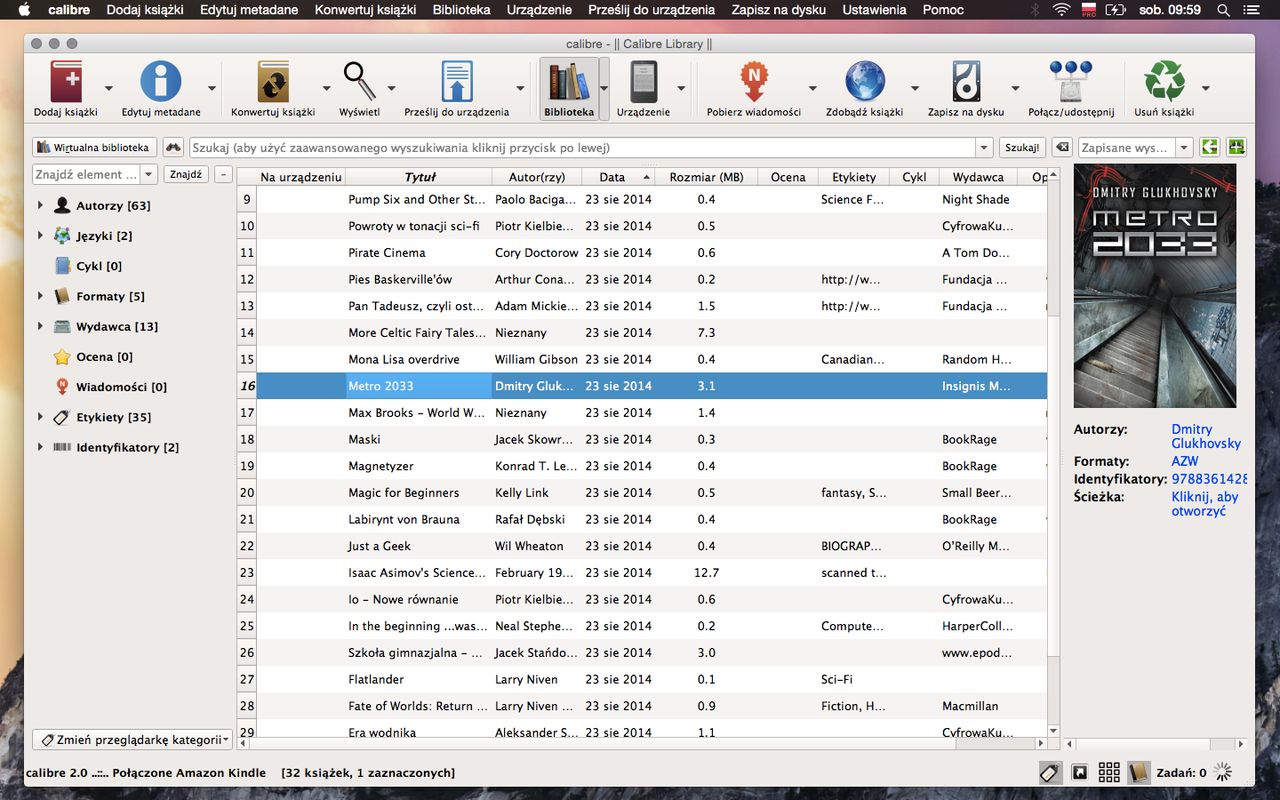
Task: Click the Urządzenie e-reader icon
Action: 643,82
